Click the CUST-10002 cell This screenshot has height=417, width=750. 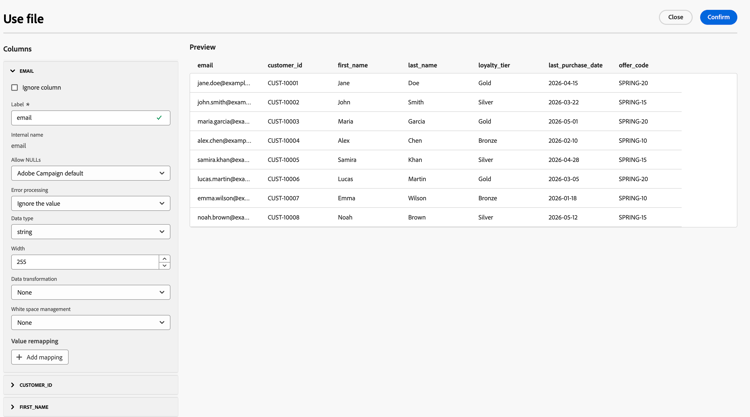pos(283,102)
